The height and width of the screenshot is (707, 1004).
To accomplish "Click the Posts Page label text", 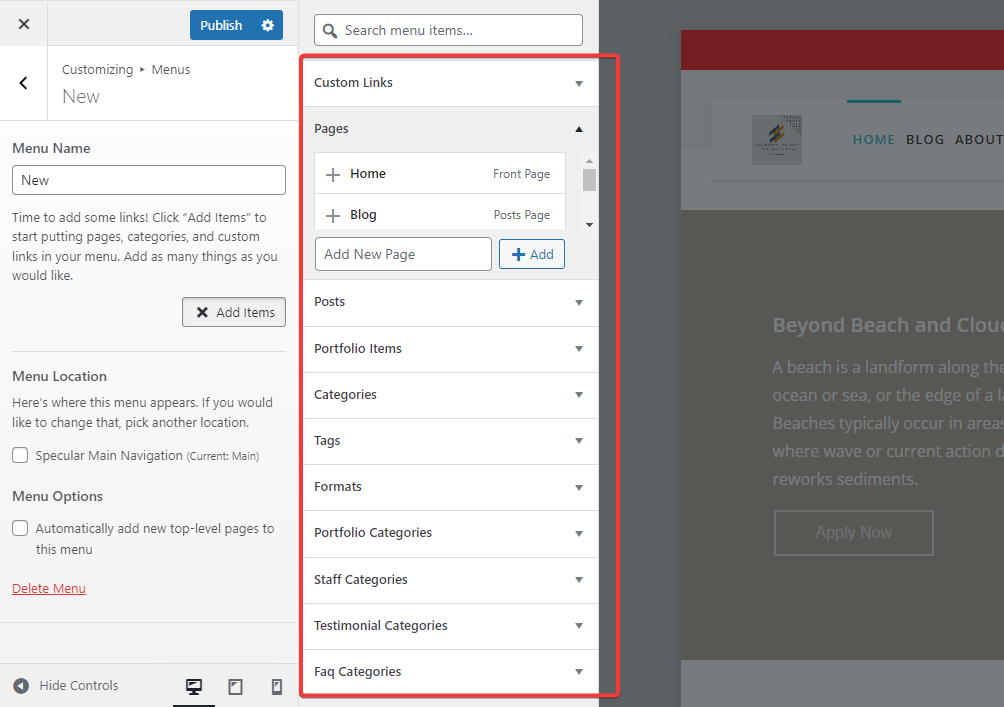I will 522,215.
